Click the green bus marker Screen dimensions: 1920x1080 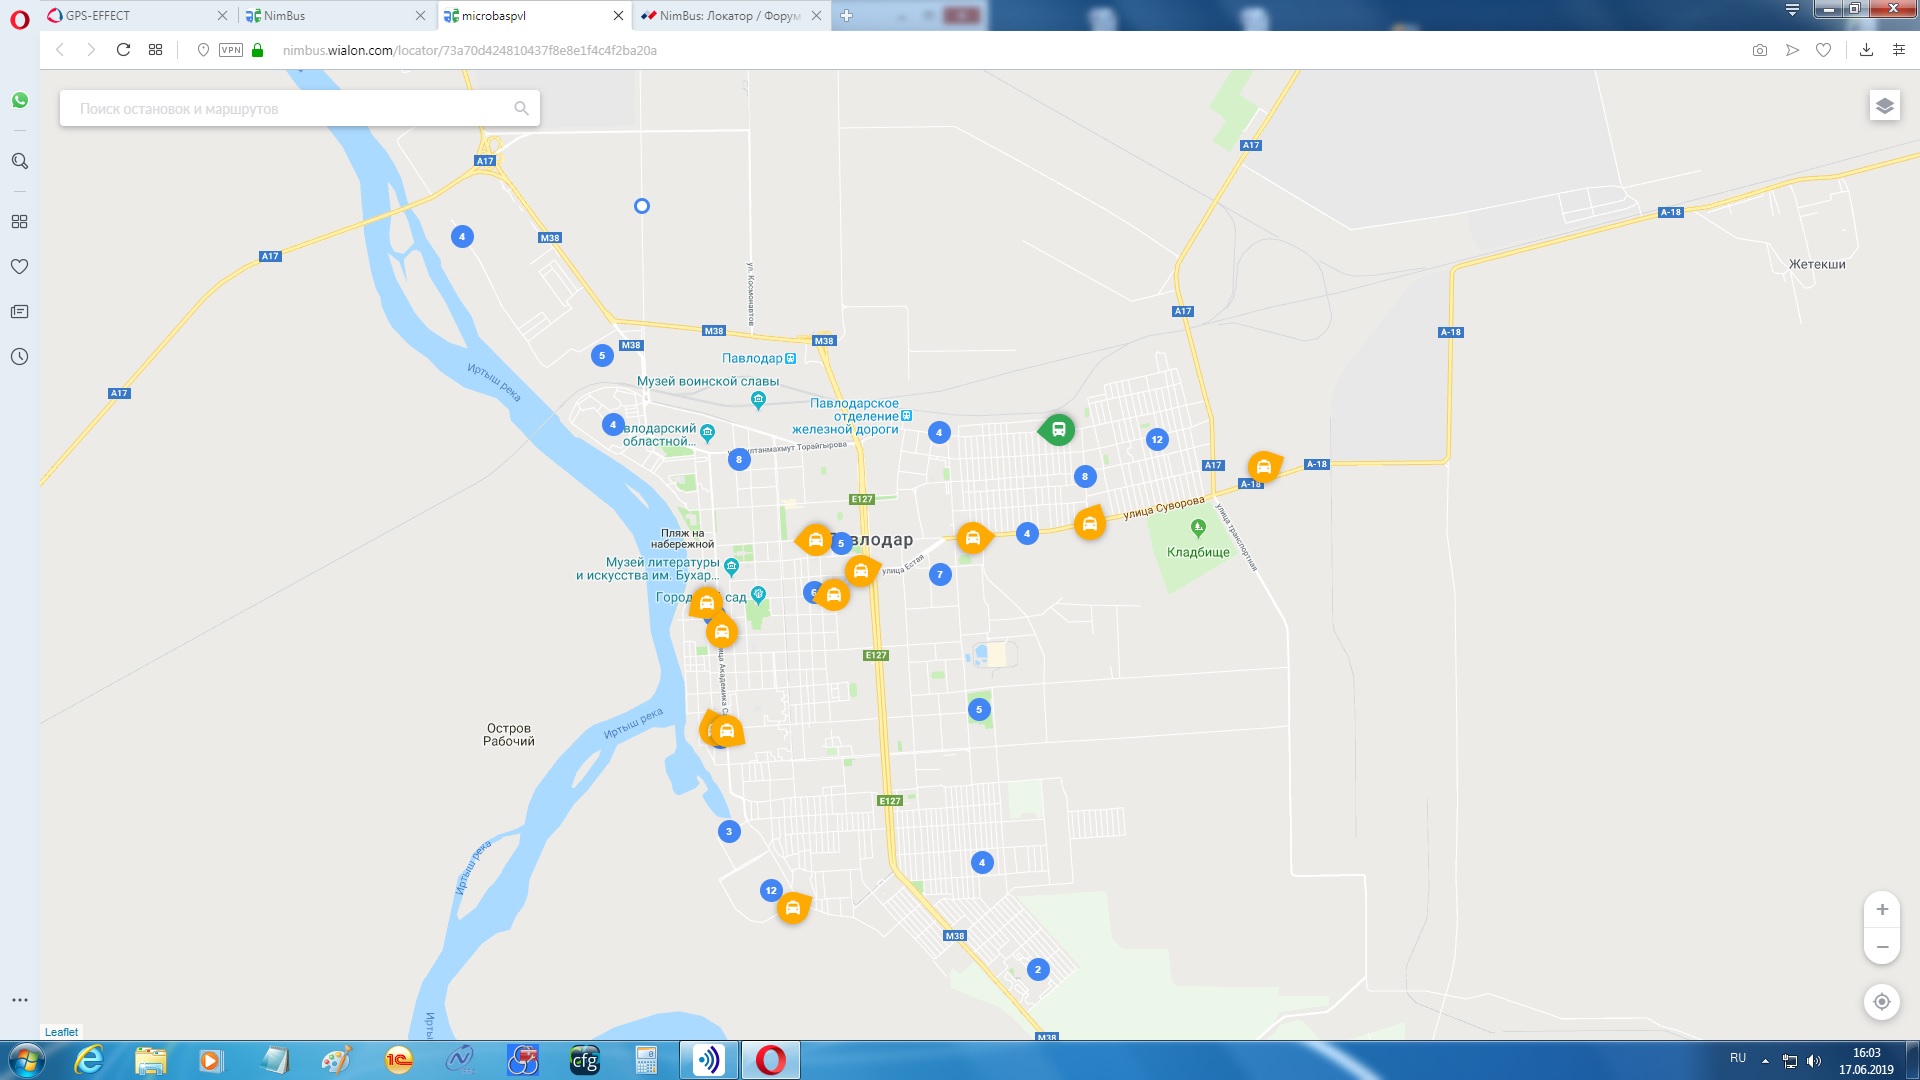pos(1058,430)
